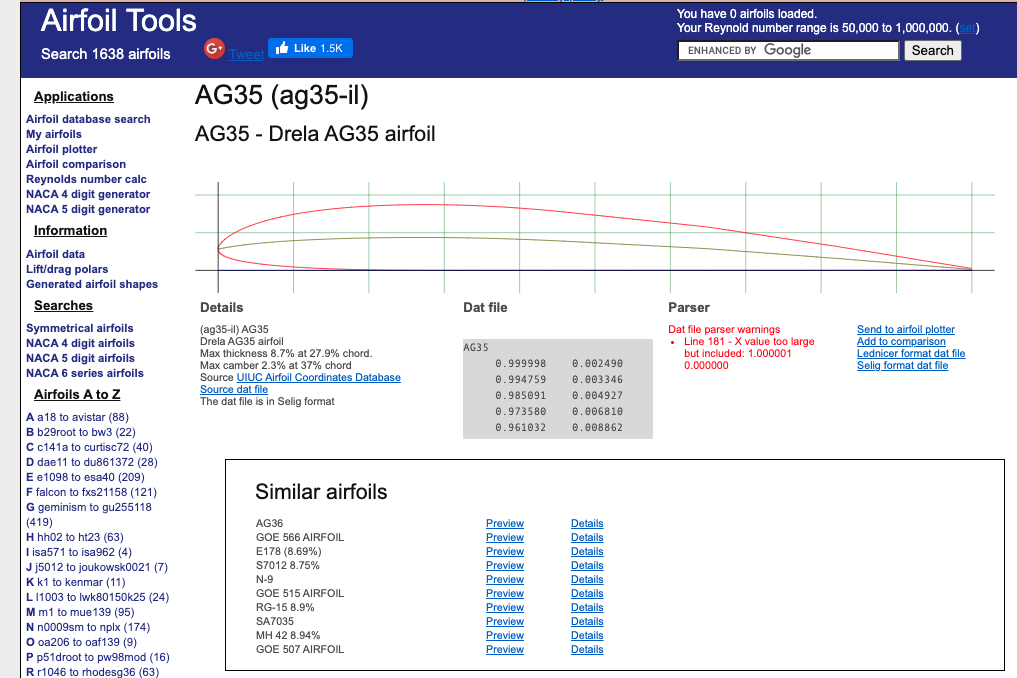This screenshot has height=678, width=1017.
Task: Open the Symmetrical airfoils search
Action: [80, 328]
